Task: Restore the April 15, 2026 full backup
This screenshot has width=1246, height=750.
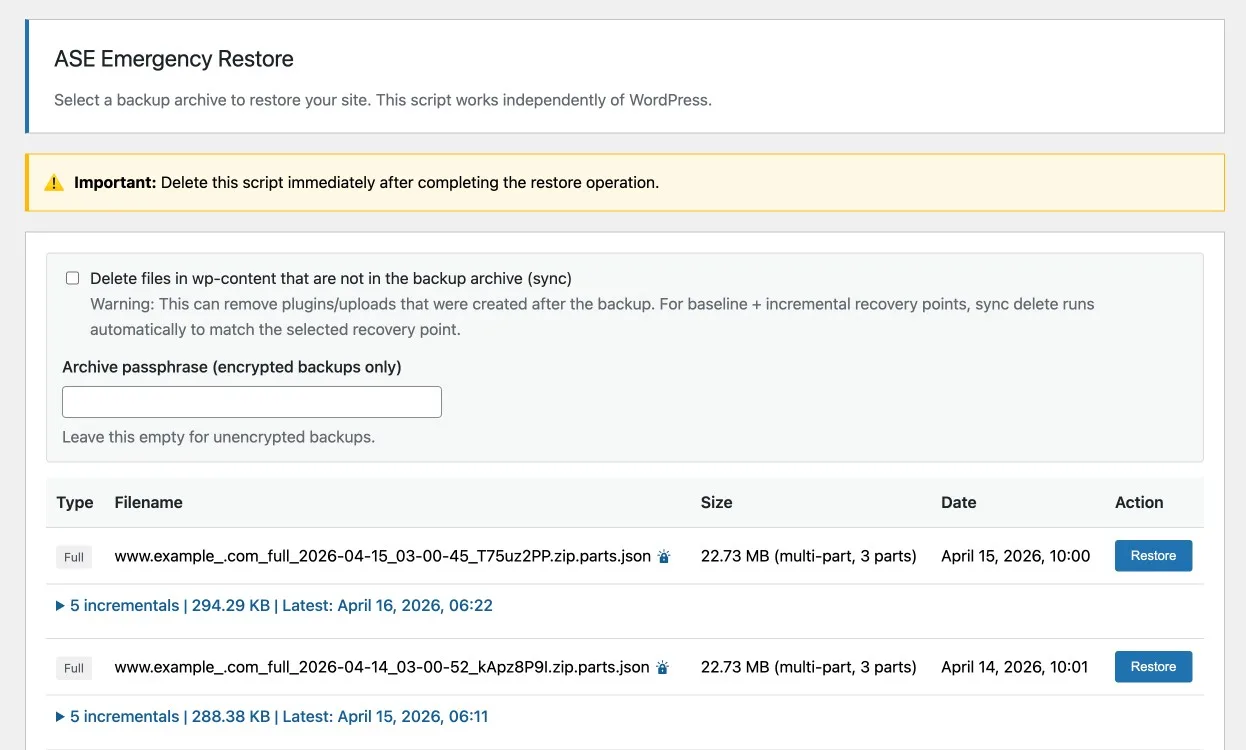Action: coord(1153,556)
